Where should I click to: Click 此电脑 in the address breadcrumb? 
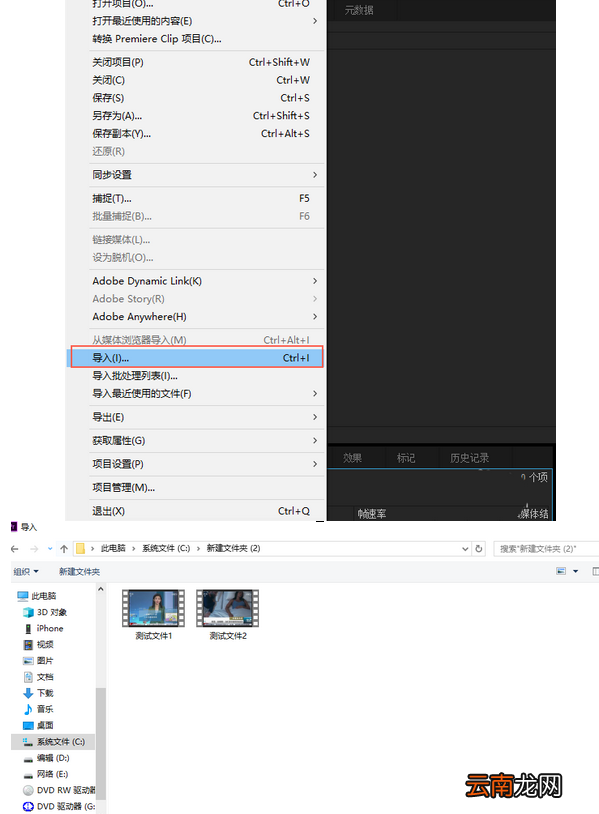tap(113, 548)
